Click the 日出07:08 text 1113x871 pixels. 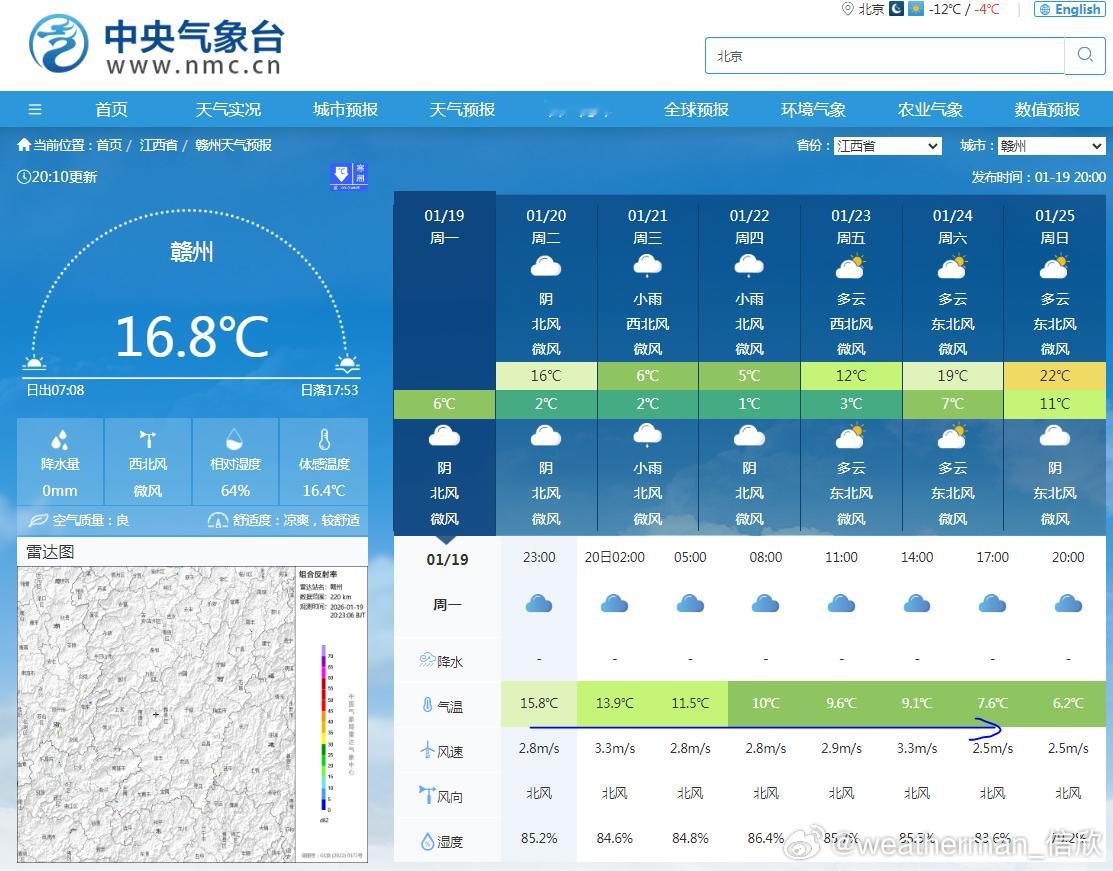pyautogui.click(x=55, y=390)
